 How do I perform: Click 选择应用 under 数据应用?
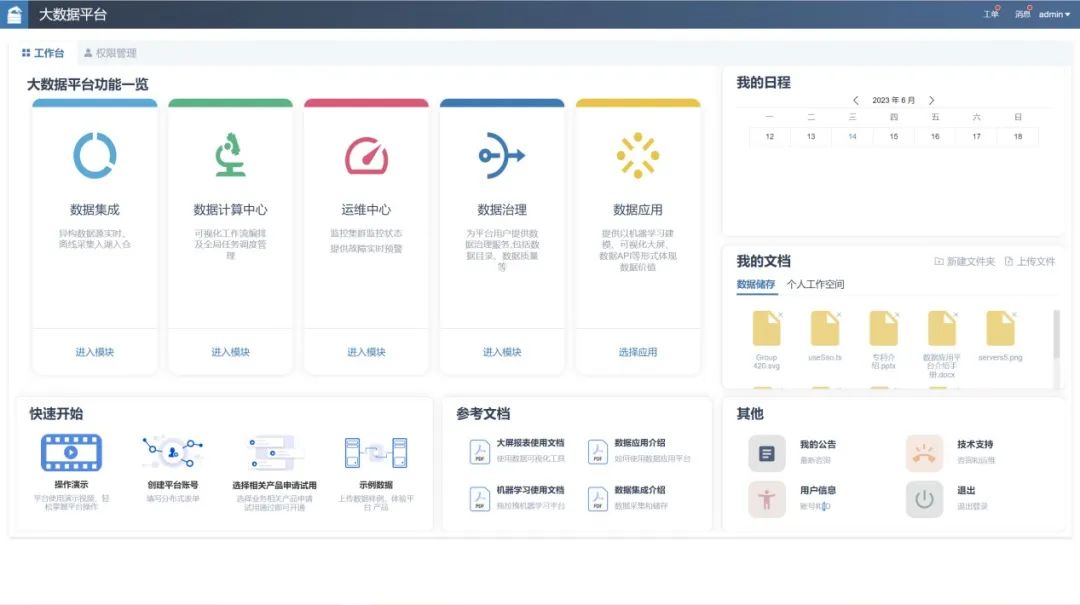click(x=638, y=352)
